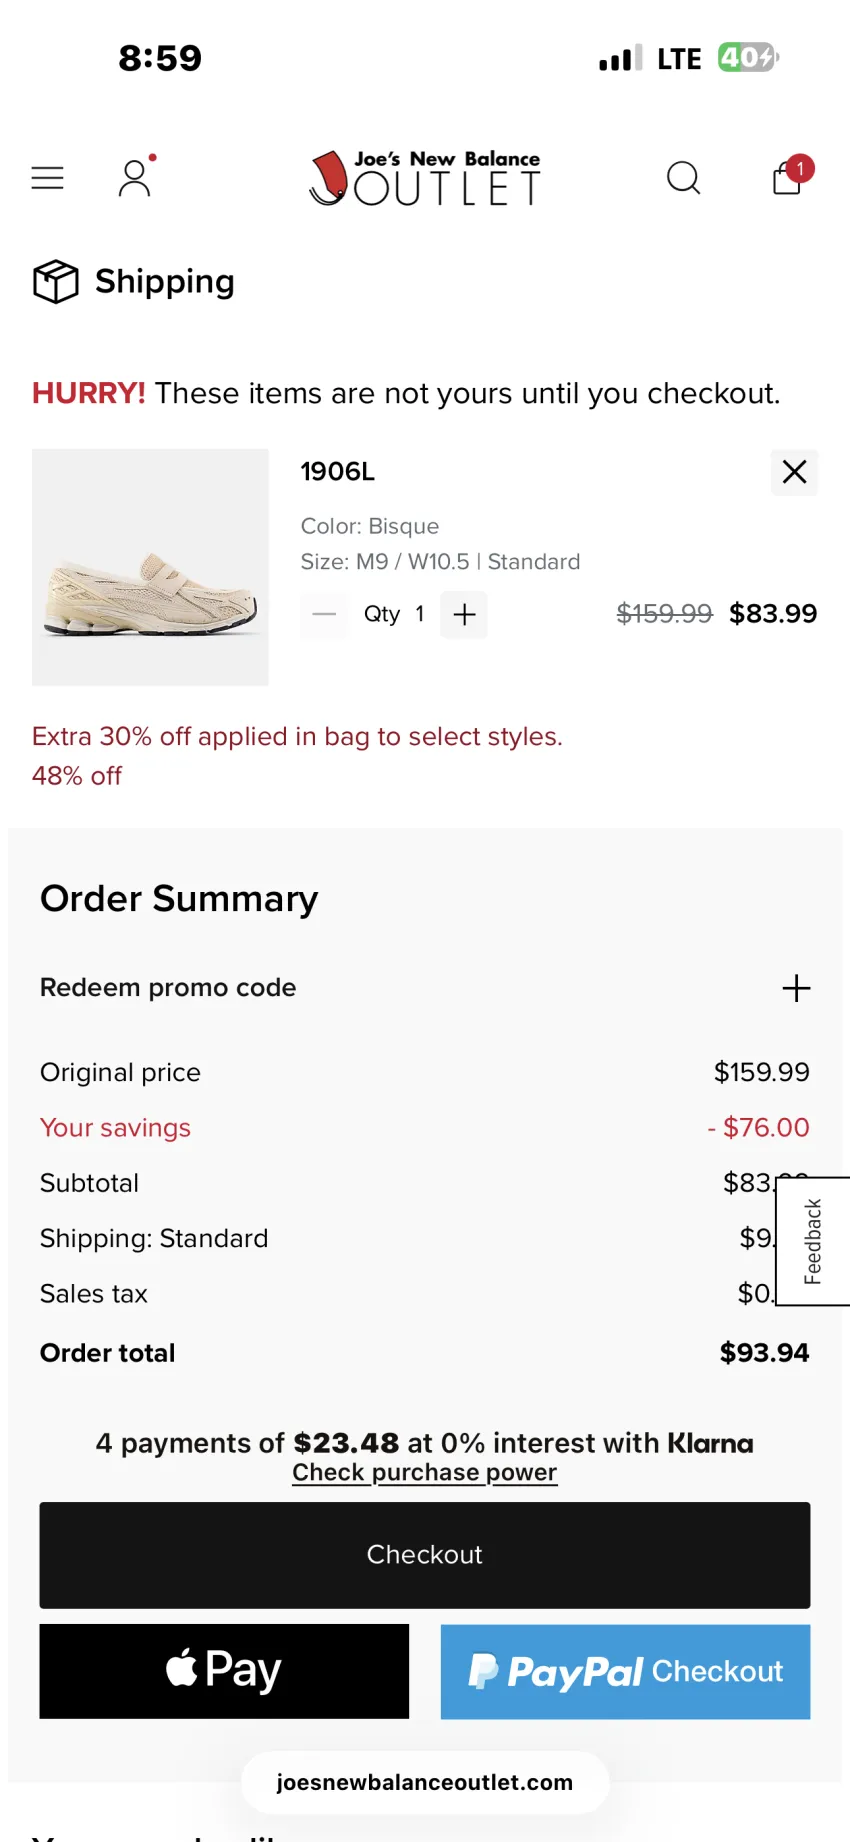Tap the black Checkout button

click(425, 1555)
